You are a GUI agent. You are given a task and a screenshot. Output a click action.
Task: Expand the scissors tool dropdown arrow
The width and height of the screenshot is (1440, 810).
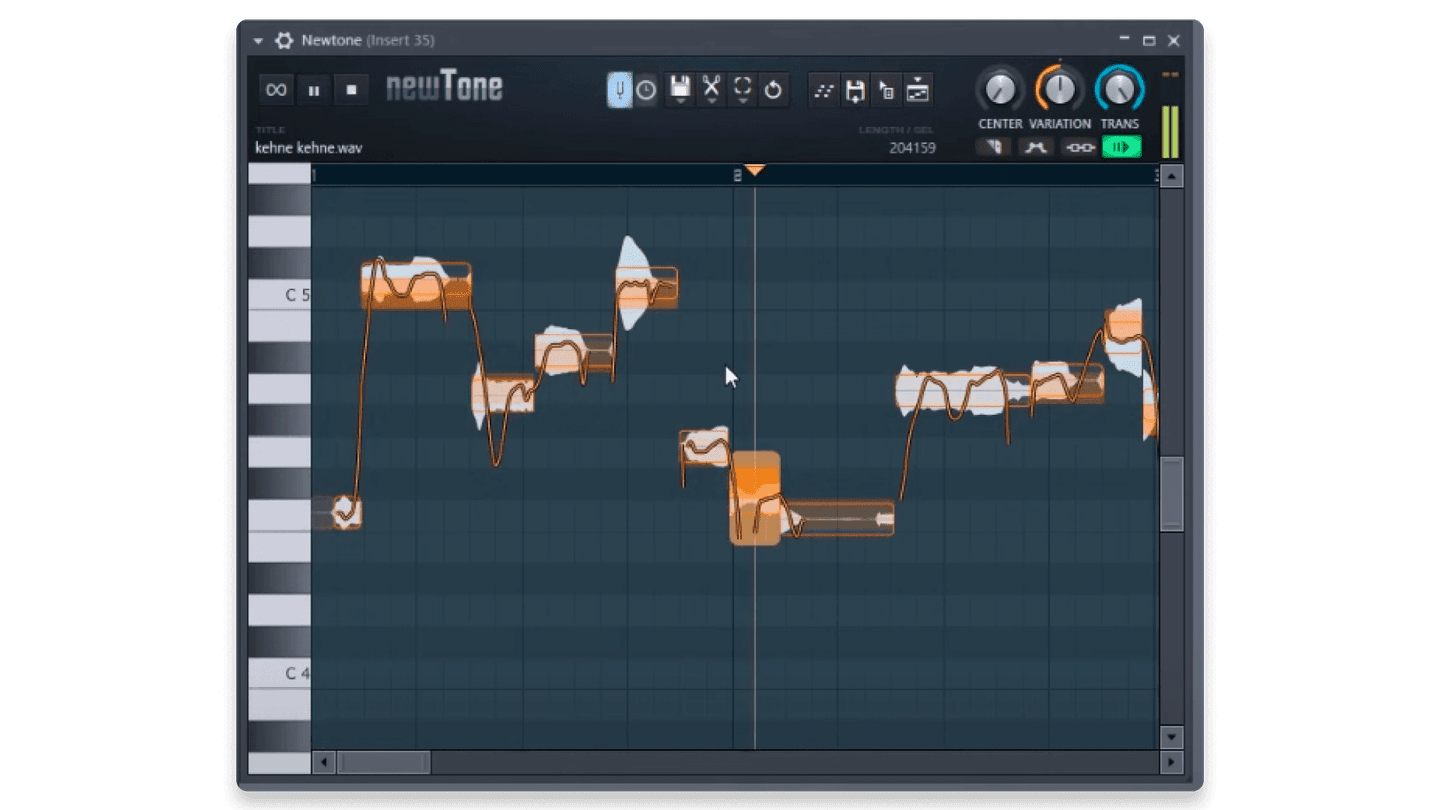(x=712, y=101)
